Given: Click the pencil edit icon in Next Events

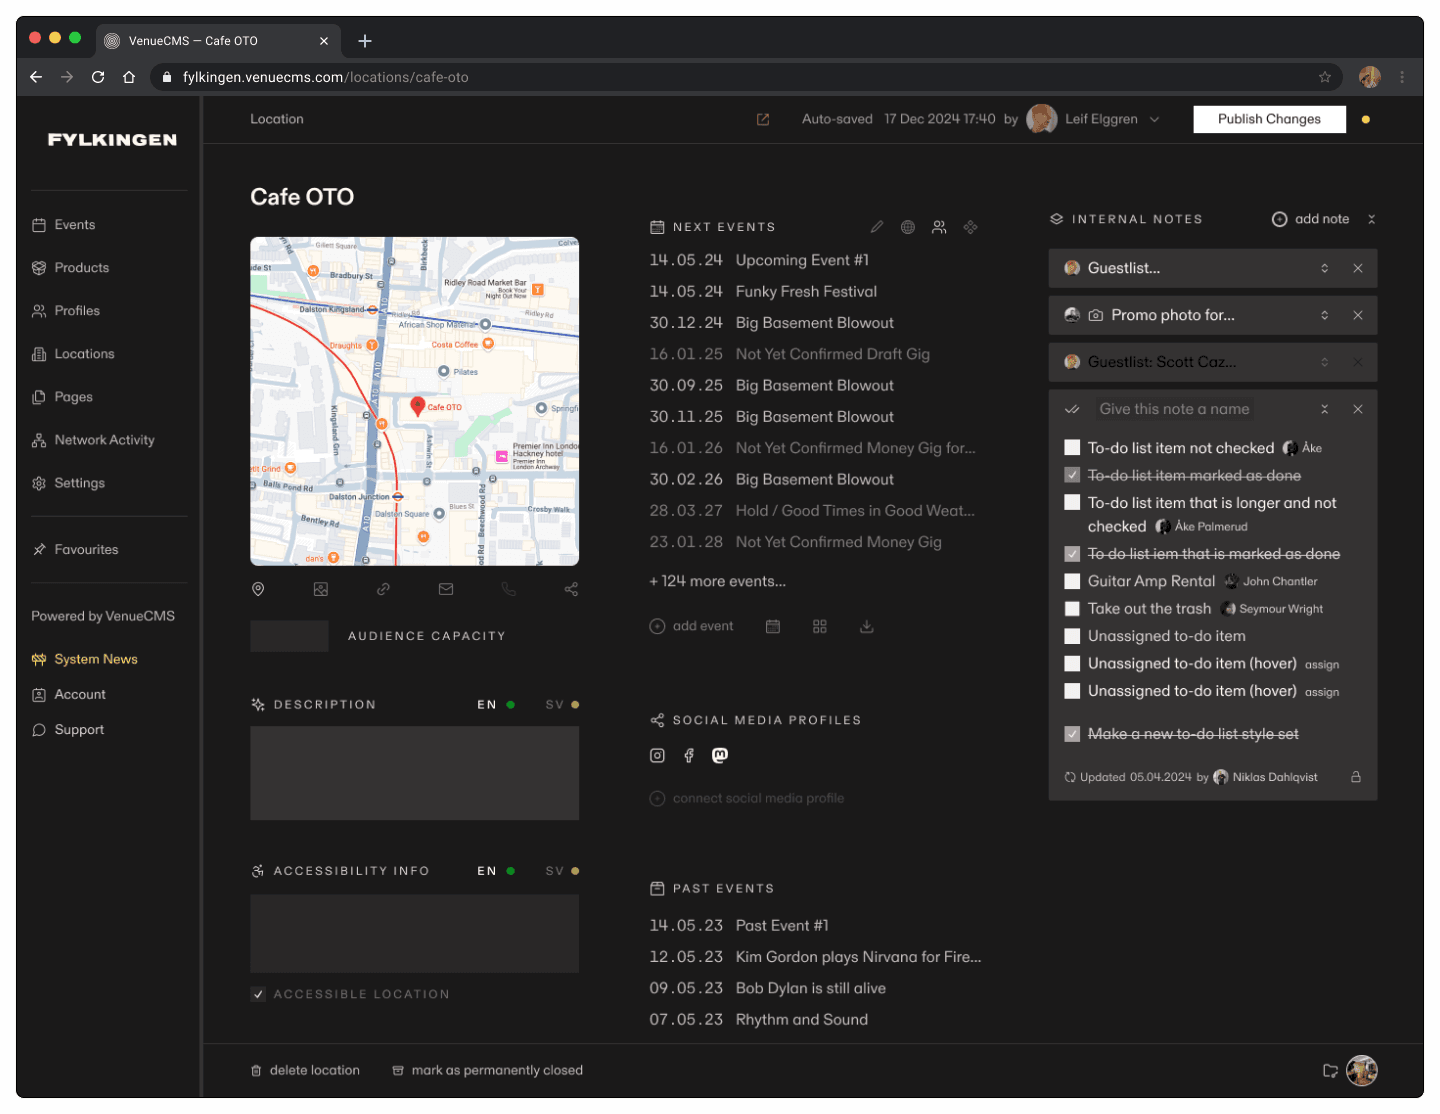Looking at the screenshot, I should (877, 227).
